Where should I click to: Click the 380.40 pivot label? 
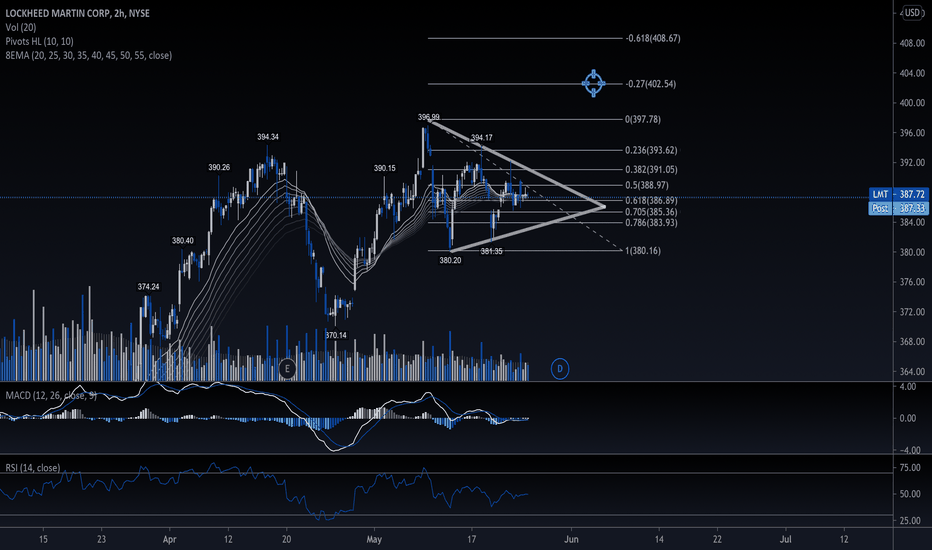click(182, 241)
